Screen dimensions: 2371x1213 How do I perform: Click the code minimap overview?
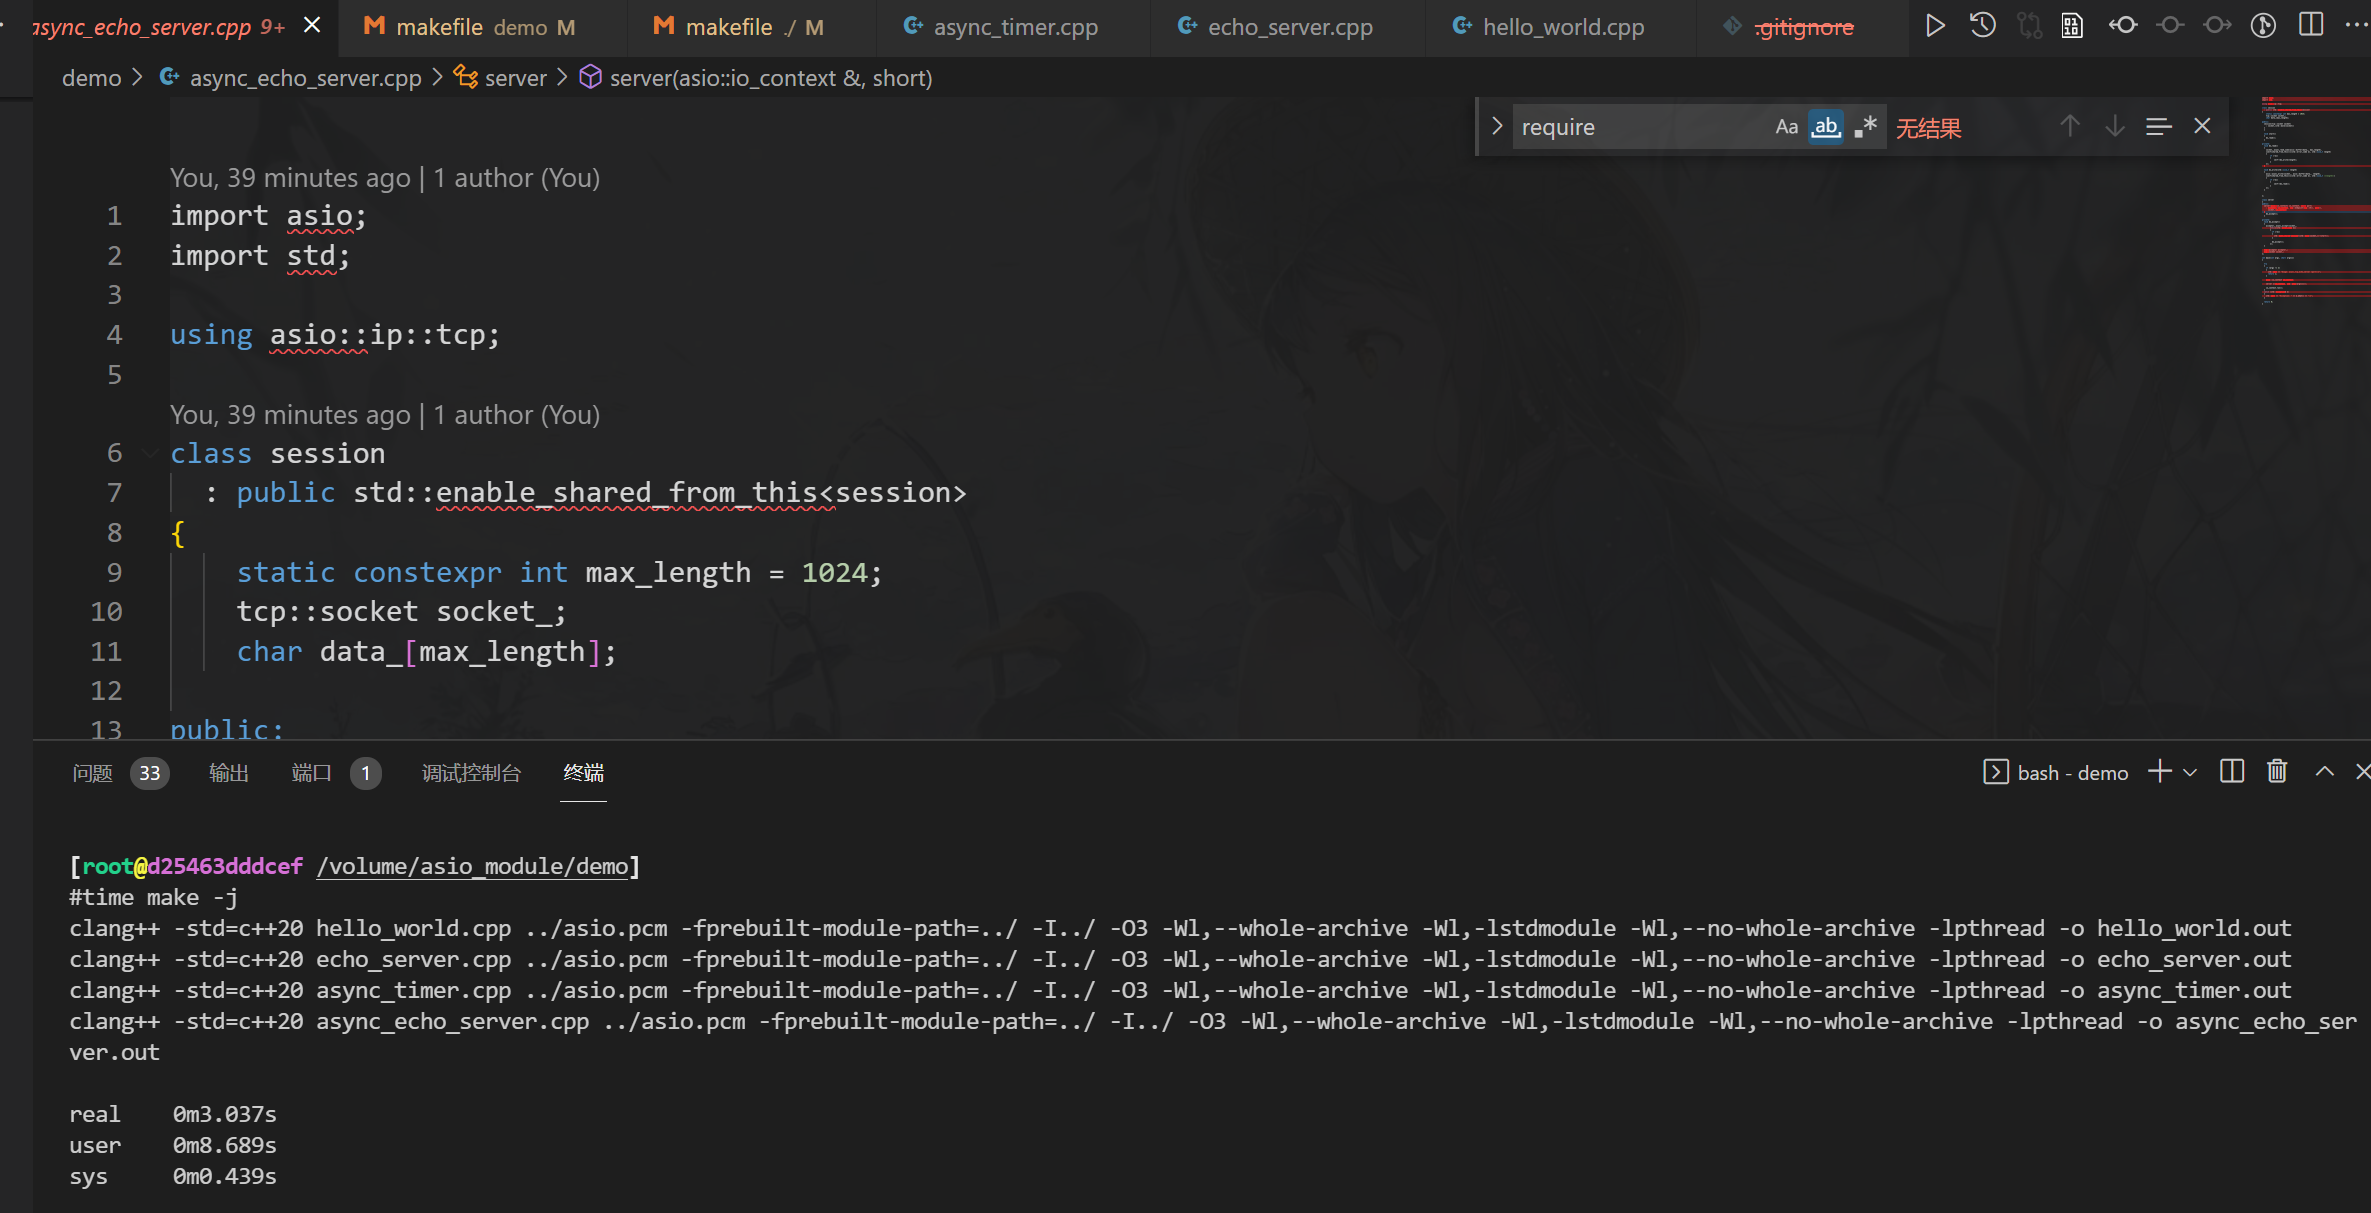2314,200
